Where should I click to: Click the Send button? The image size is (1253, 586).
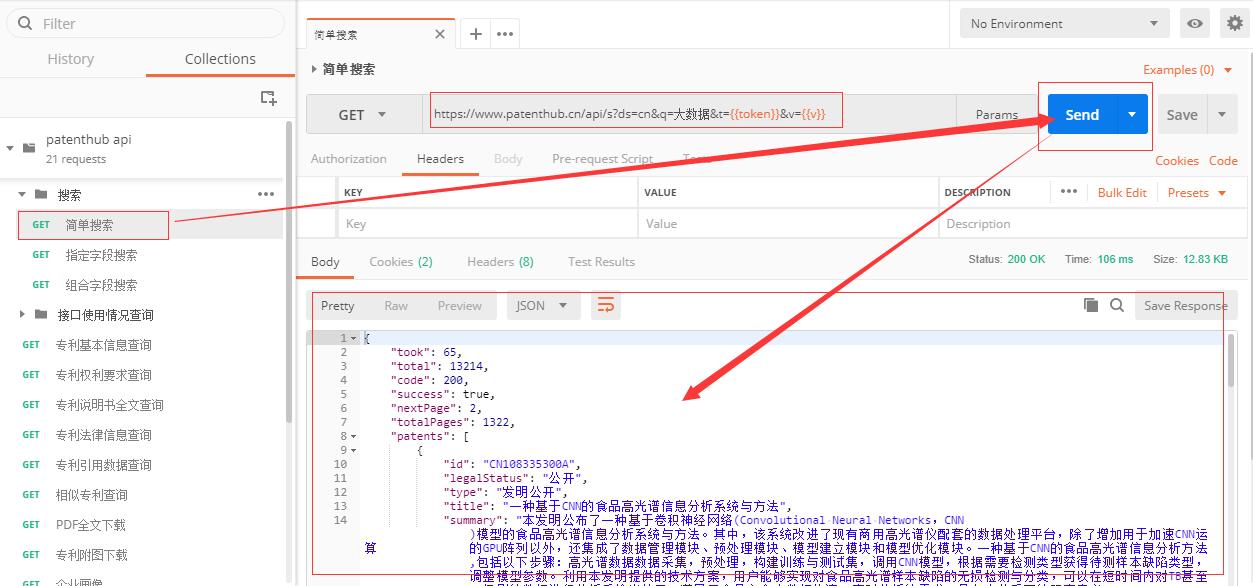click(x=1081, y=115)
